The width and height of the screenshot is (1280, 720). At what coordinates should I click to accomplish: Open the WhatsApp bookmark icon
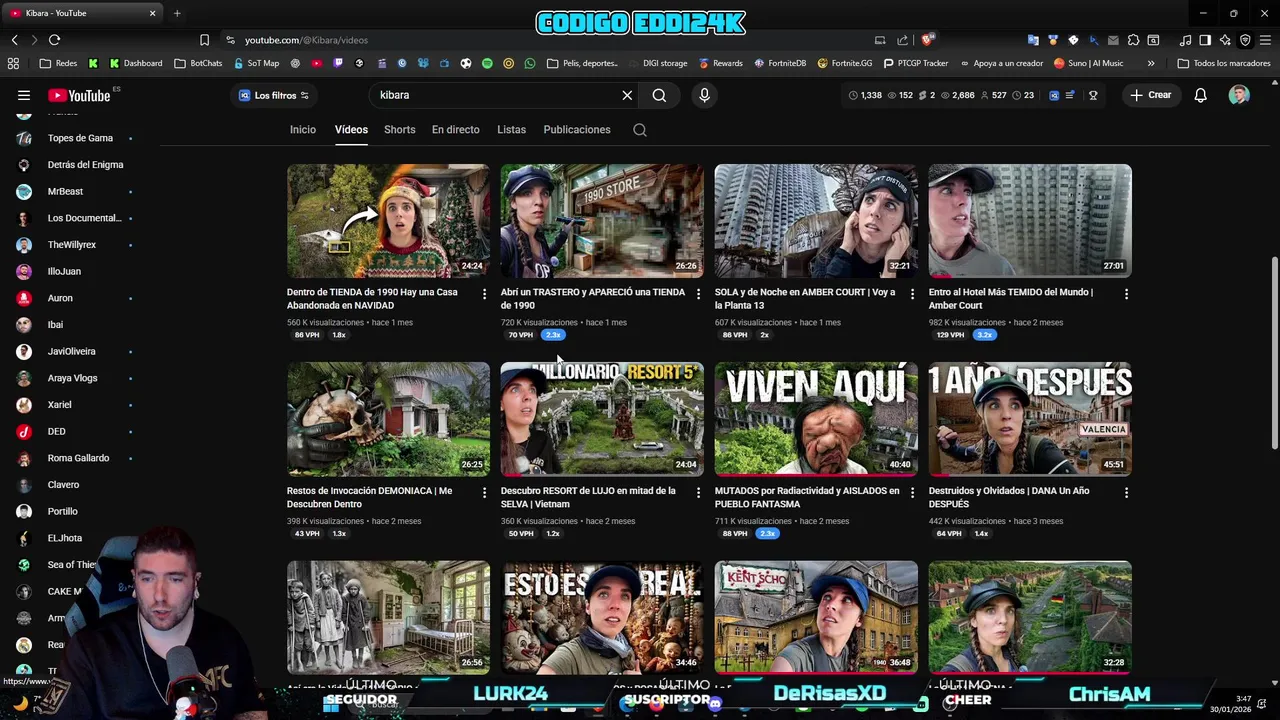coord(529,63)
